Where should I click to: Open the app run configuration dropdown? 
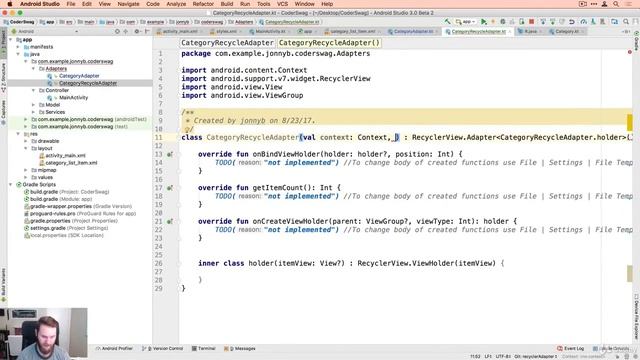pos(466,22)
